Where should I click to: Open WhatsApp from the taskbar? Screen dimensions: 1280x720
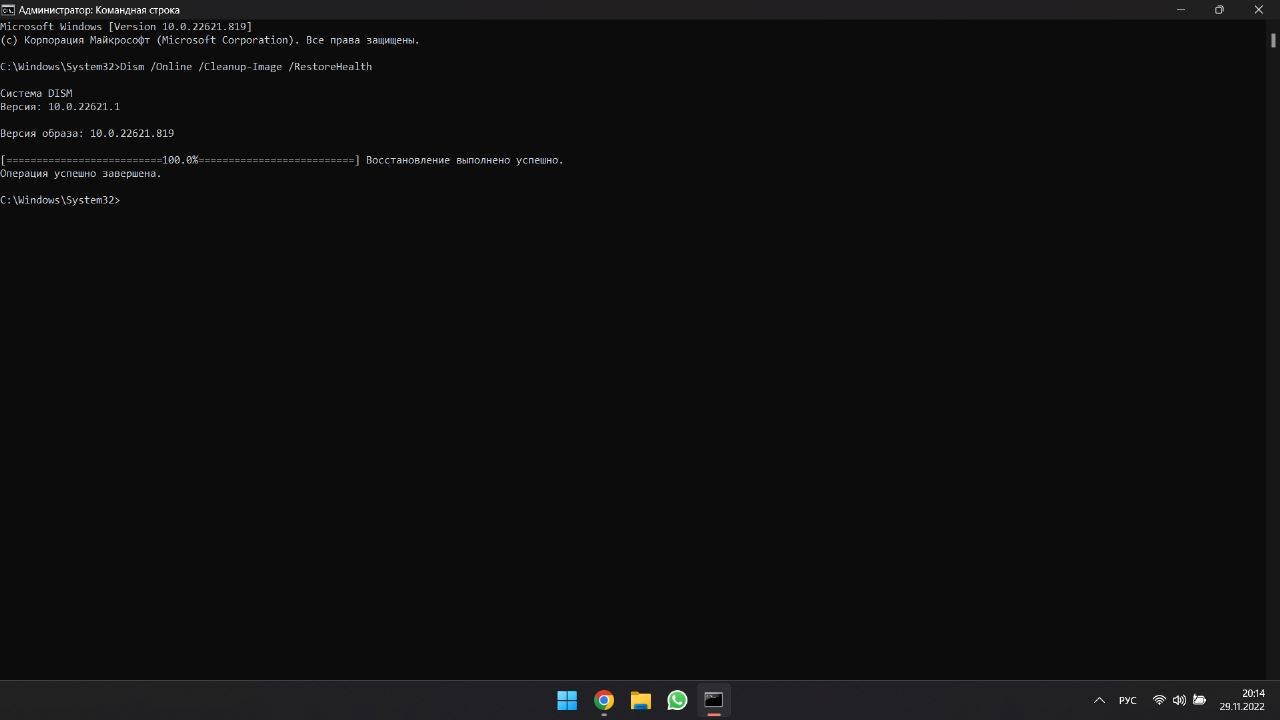click(x=677, y=700)
